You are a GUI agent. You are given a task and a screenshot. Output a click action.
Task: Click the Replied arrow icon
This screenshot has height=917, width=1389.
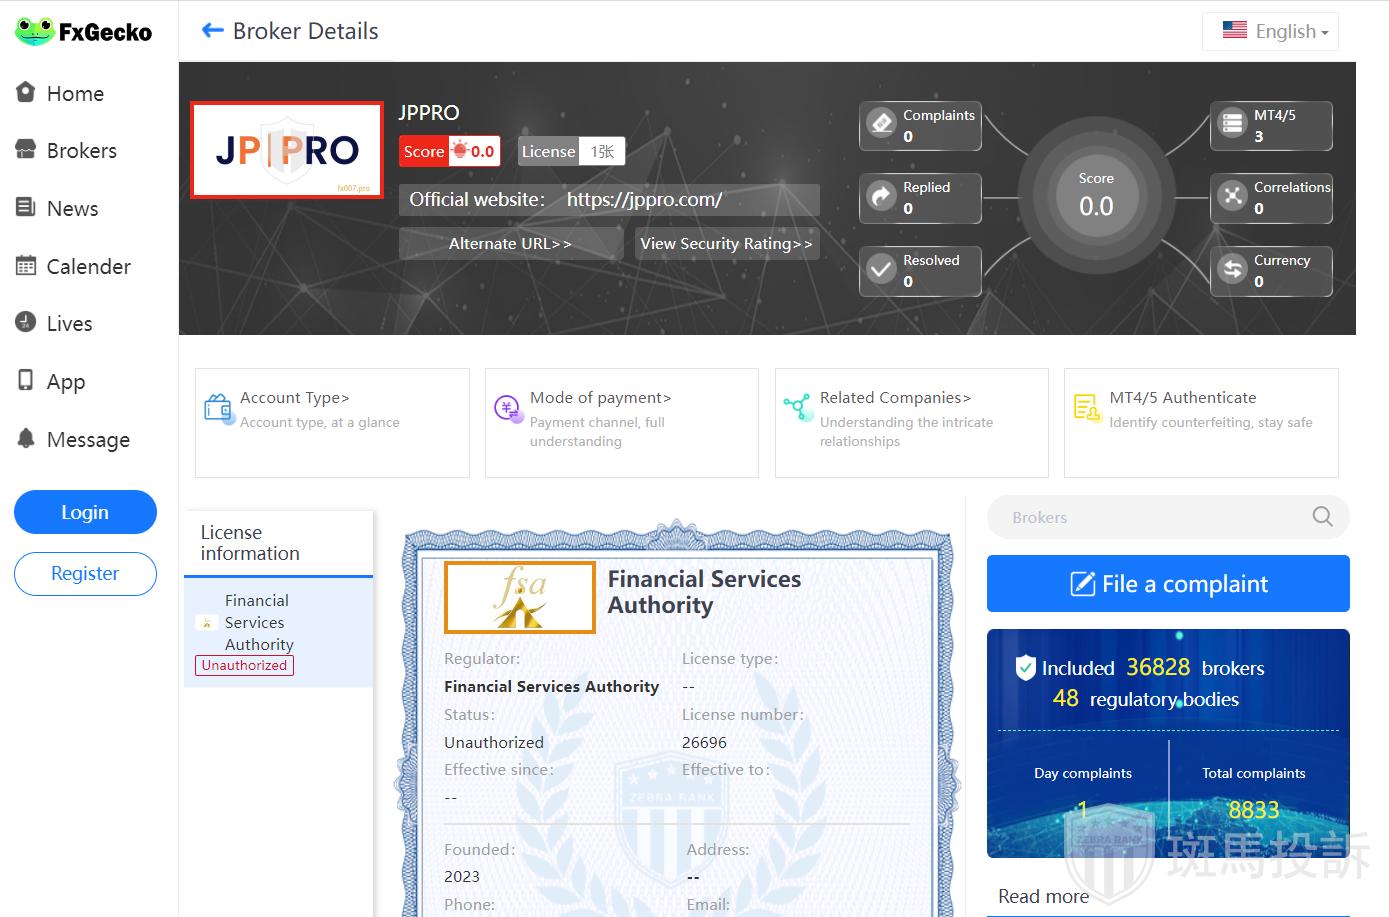[881, 197]
